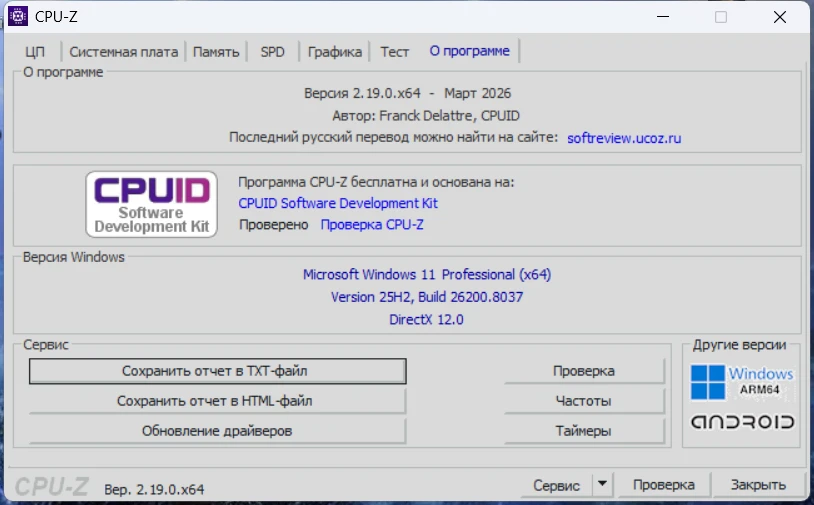Open the Графика tab

click(x=334, y=52)
